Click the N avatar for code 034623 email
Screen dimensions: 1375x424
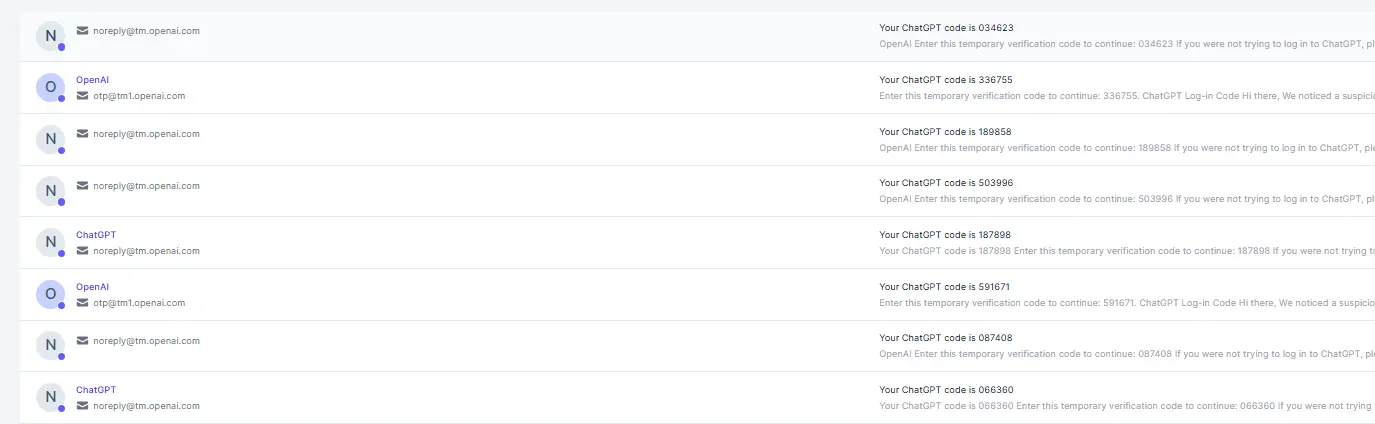(x=50, y=36)
